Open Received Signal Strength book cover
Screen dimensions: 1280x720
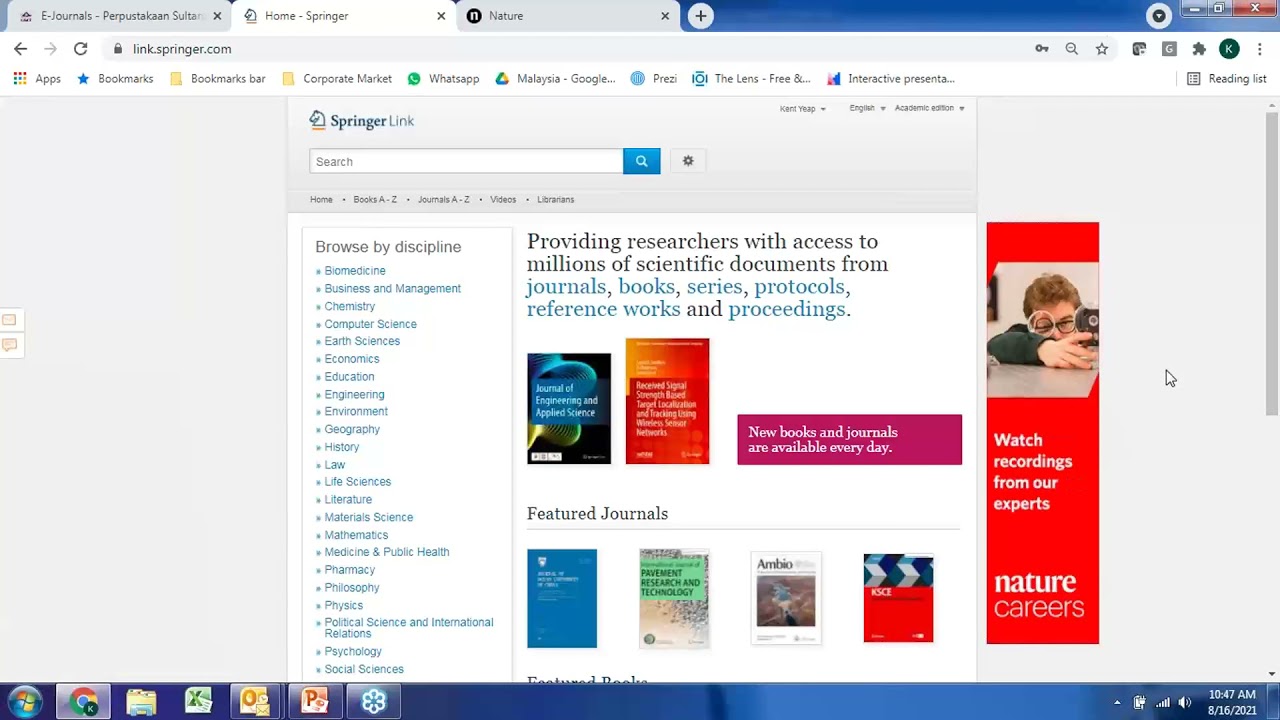667,401
